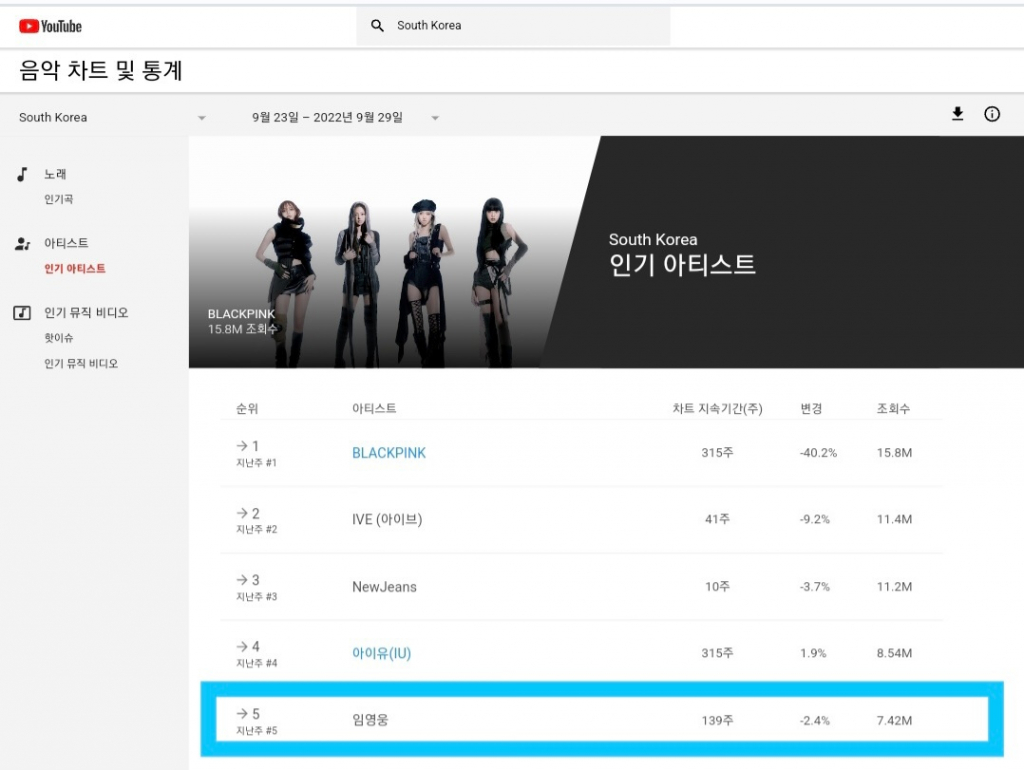Image resolution: width=1024 pixels, height=770 pixels.
Task: Open the South Korea country dropdown
Action: [112, 118]
